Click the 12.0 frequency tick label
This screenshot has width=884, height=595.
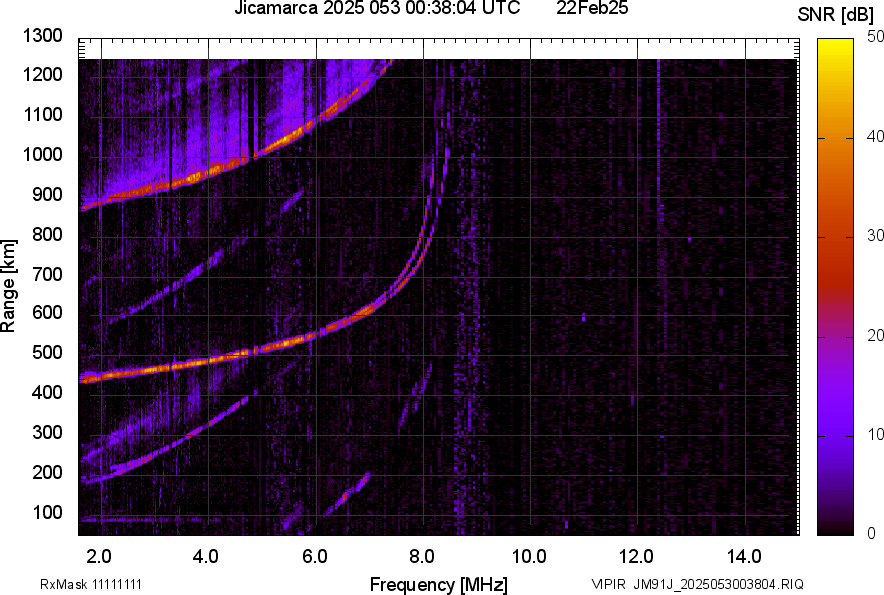637,557
